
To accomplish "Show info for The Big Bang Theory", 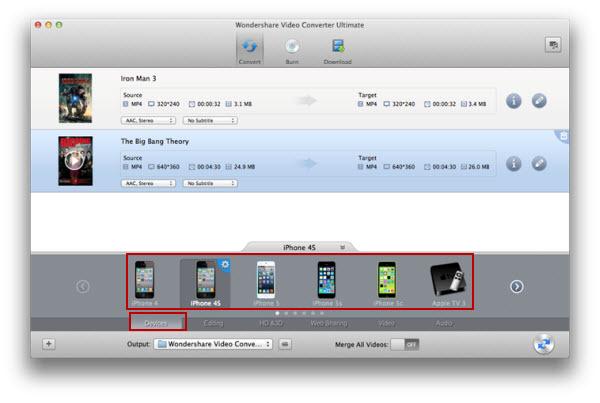I will coord(514,164).
